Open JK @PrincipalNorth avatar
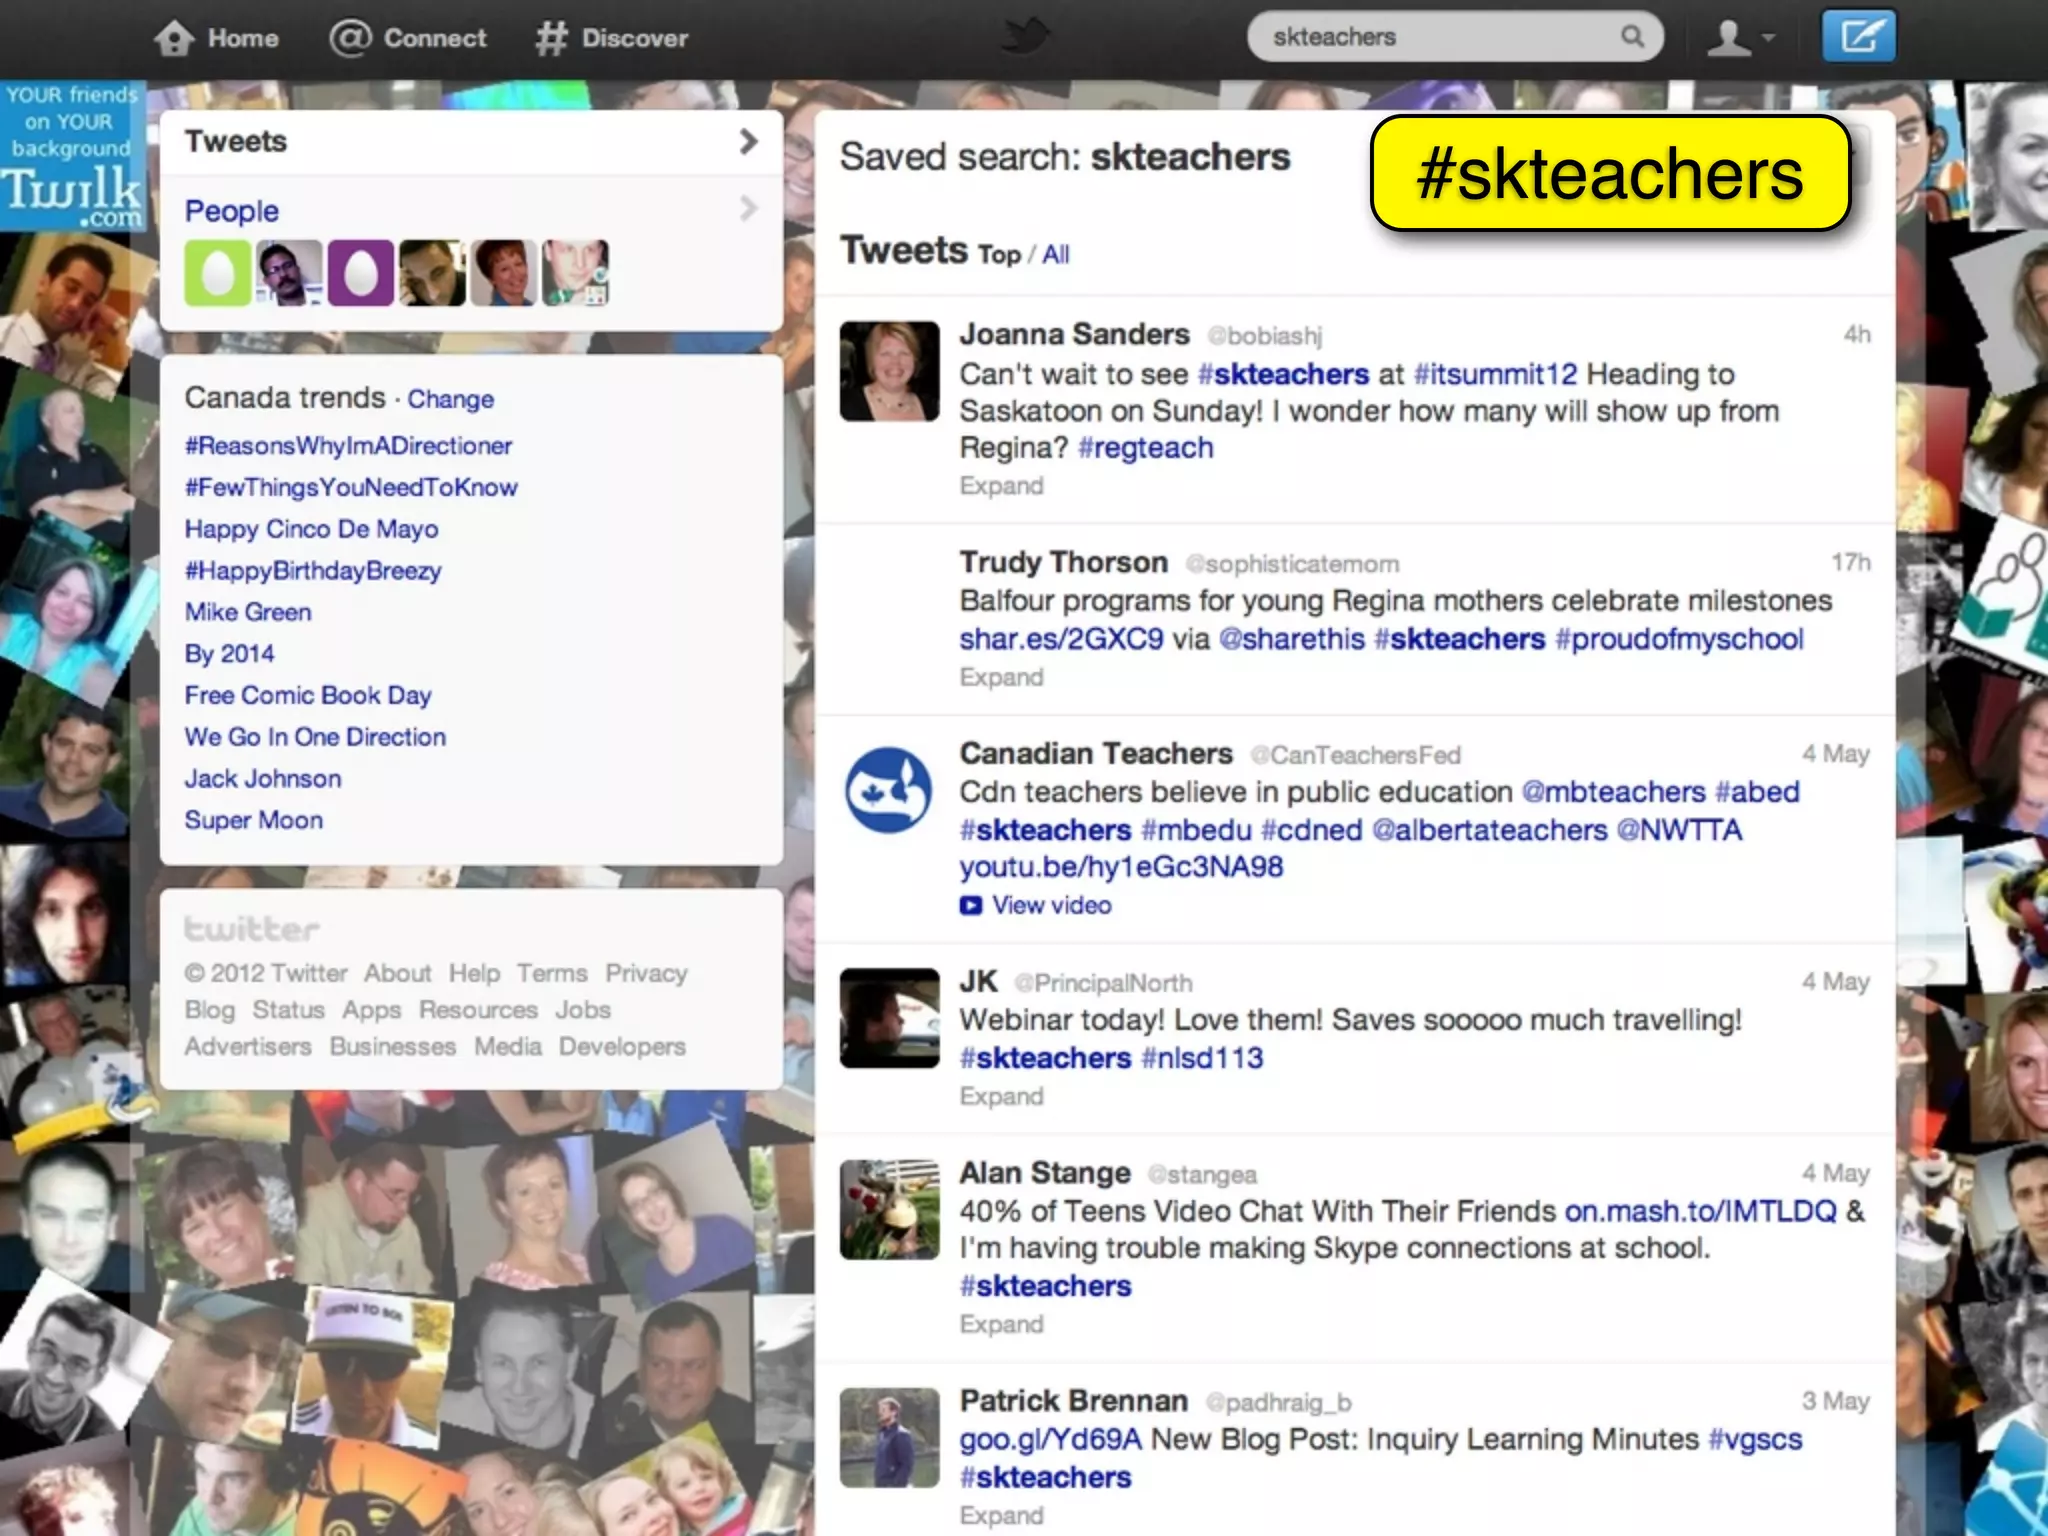2048x1536 pixels. tap(889, 1018)
